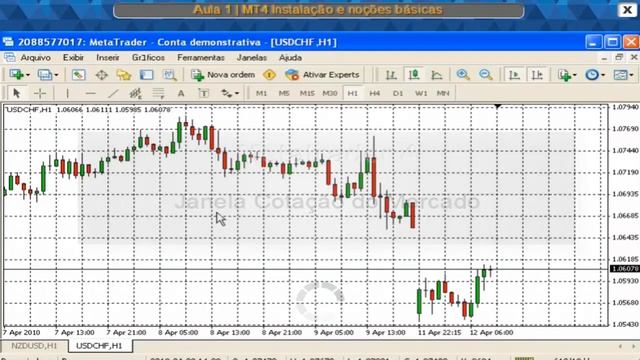This screenshot has height=360, width=640.
Task: Toggle chart auto scroll icon
Action: [514, 75]
